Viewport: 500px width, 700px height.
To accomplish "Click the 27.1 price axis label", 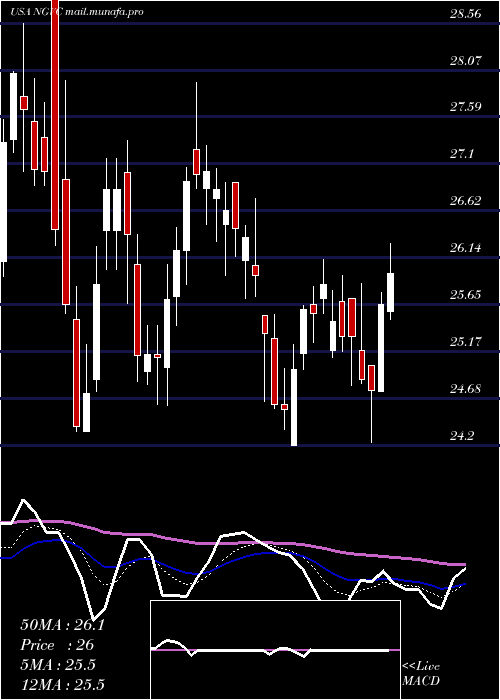I will coord(462,154).
